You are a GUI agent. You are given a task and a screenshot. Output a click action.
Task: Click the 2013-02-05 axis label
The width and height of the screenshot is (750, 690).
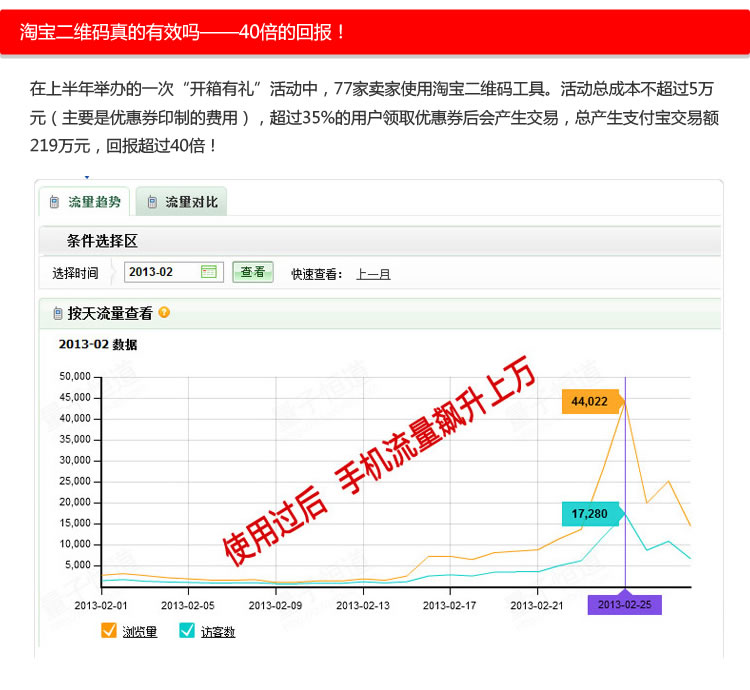(x=188, y=605)
